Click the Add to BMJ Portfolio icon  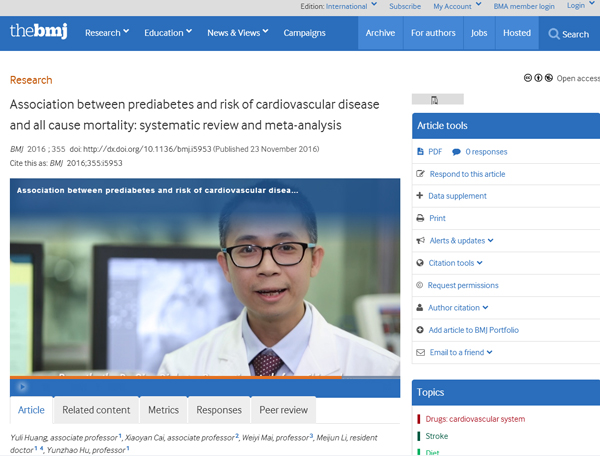[x=419, y=330]
